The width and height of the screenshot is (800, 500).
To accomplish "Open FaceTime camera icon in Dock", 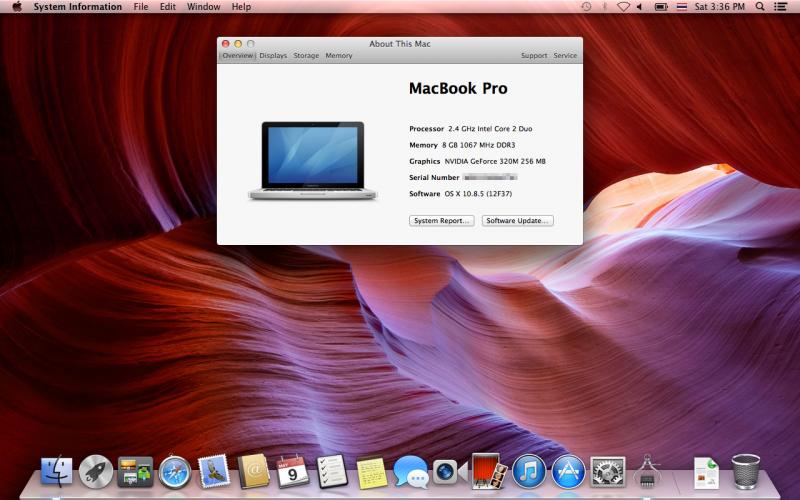I will (450, 472).
